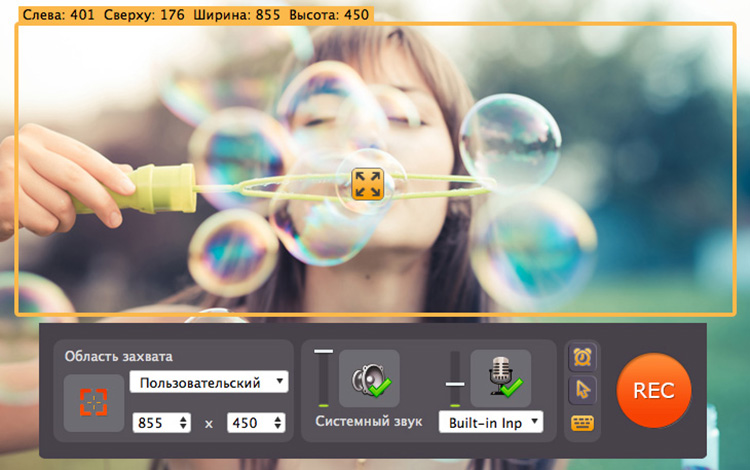Click the orange move handle in capture frame

click(x=368, y=183)
